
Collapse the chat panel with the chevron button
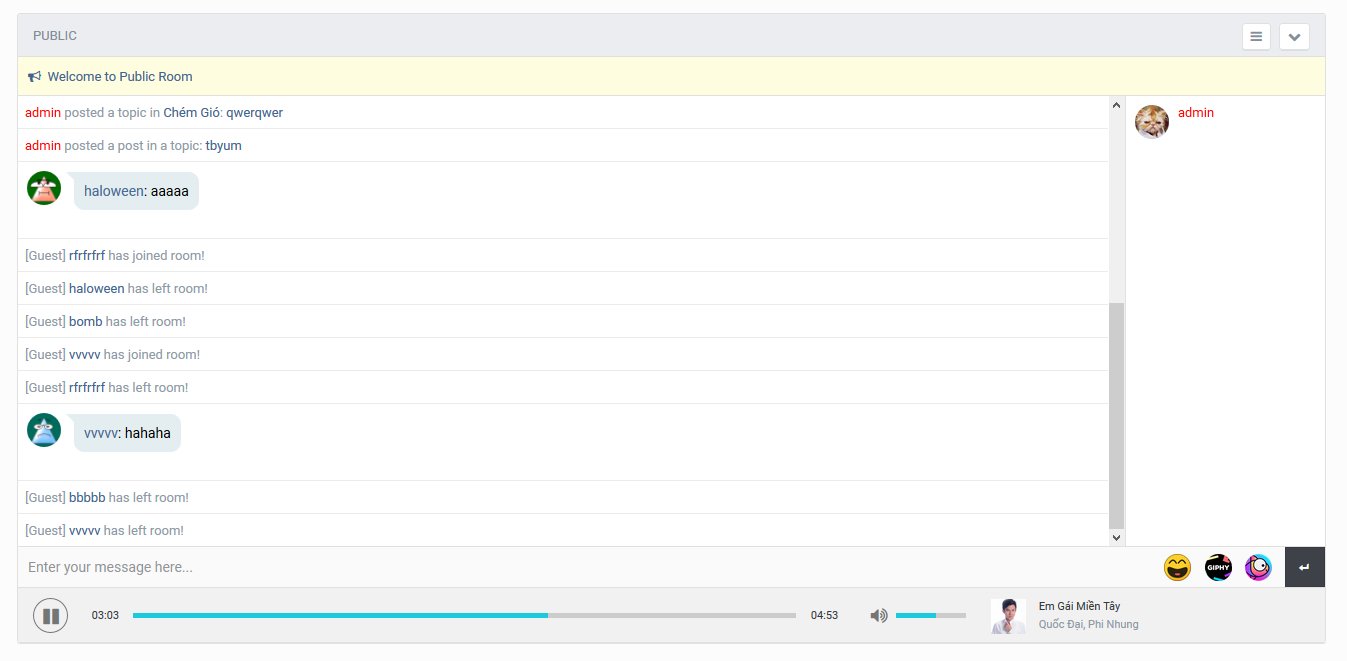coord(1294,36)
